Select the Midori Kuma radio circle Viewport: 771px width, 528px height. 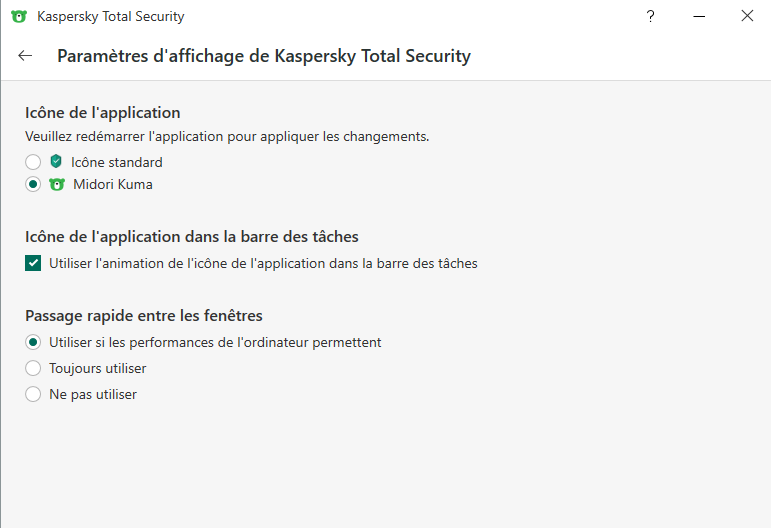click(33, 185)
